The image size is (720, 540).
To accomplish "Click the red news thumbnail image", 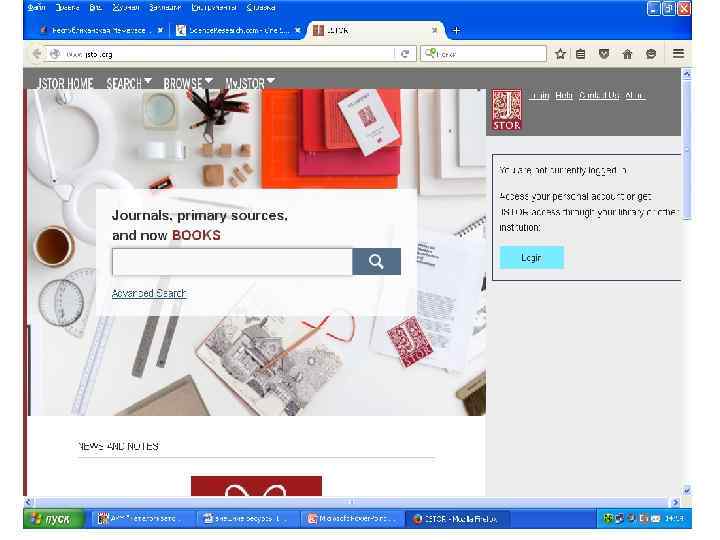I will click(256, 486).
